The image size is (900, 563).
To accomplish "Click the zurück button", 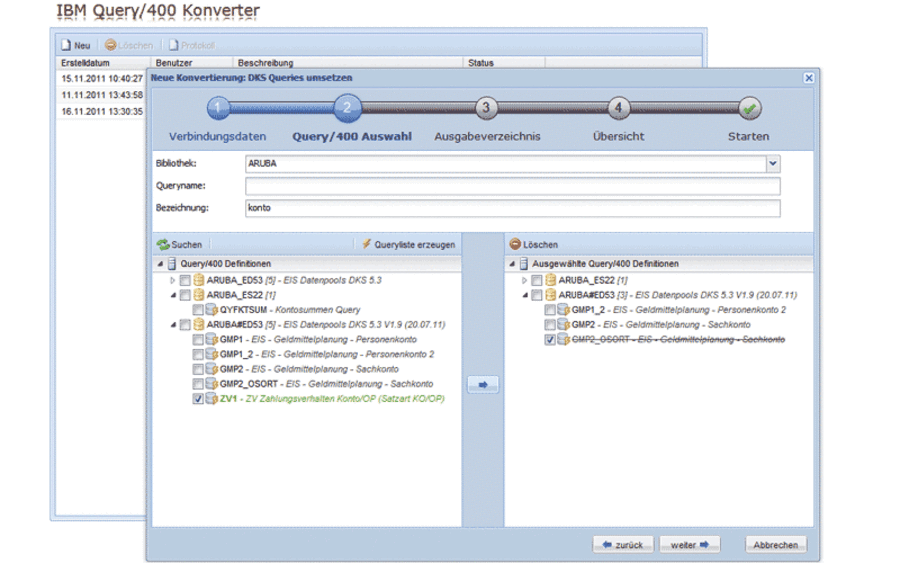I will 623,545.
